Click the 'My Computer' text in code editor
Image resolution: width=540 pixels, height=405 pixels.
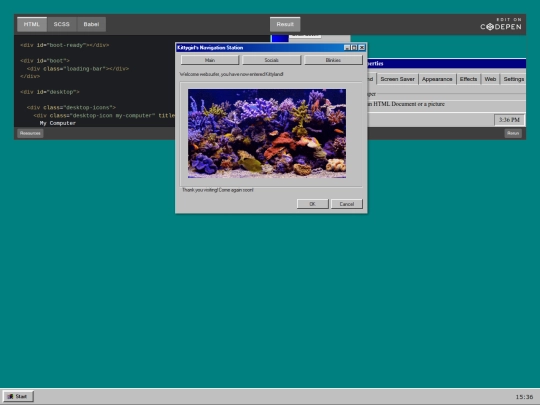(58, 123)
